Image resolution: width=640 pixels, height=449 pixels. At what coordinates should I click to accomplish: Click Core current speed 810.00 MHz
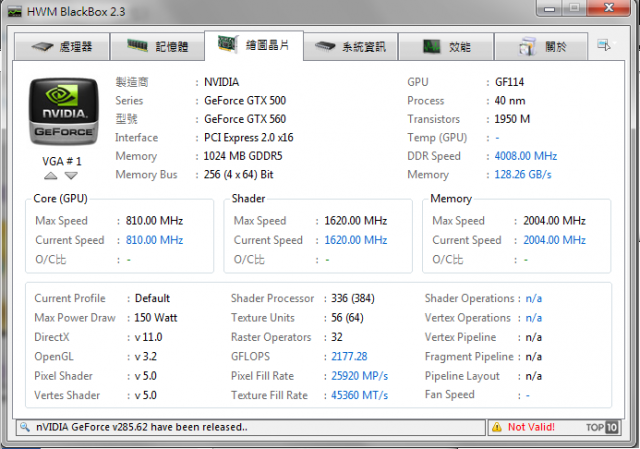click(x=154, y=240)
